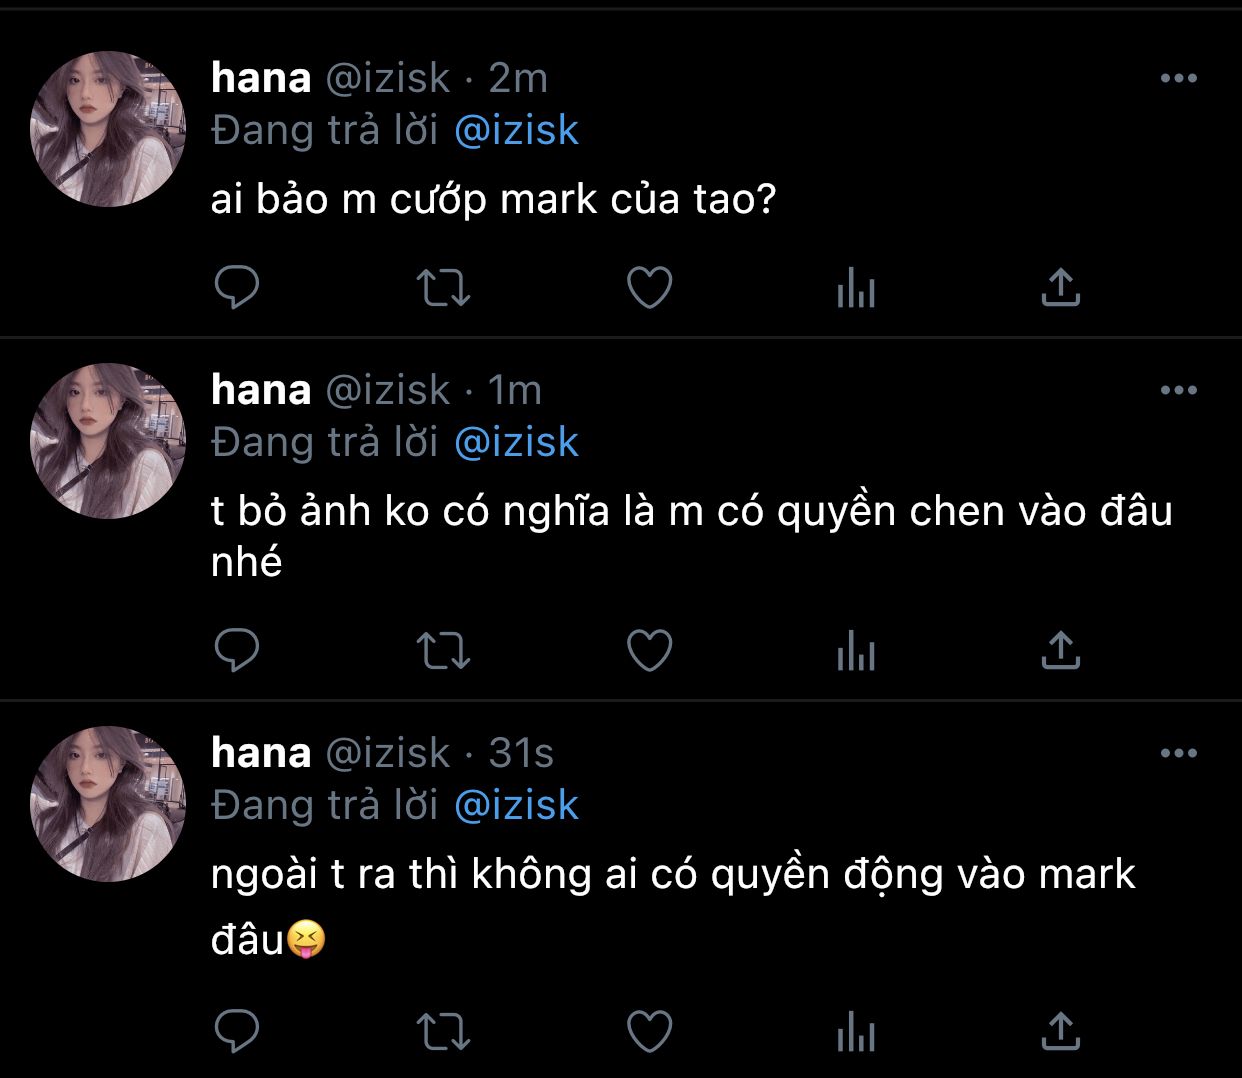Share the tweet posted 1m ago
The width and height of the screenshot is (1242, 1078).
(1060, 650)
